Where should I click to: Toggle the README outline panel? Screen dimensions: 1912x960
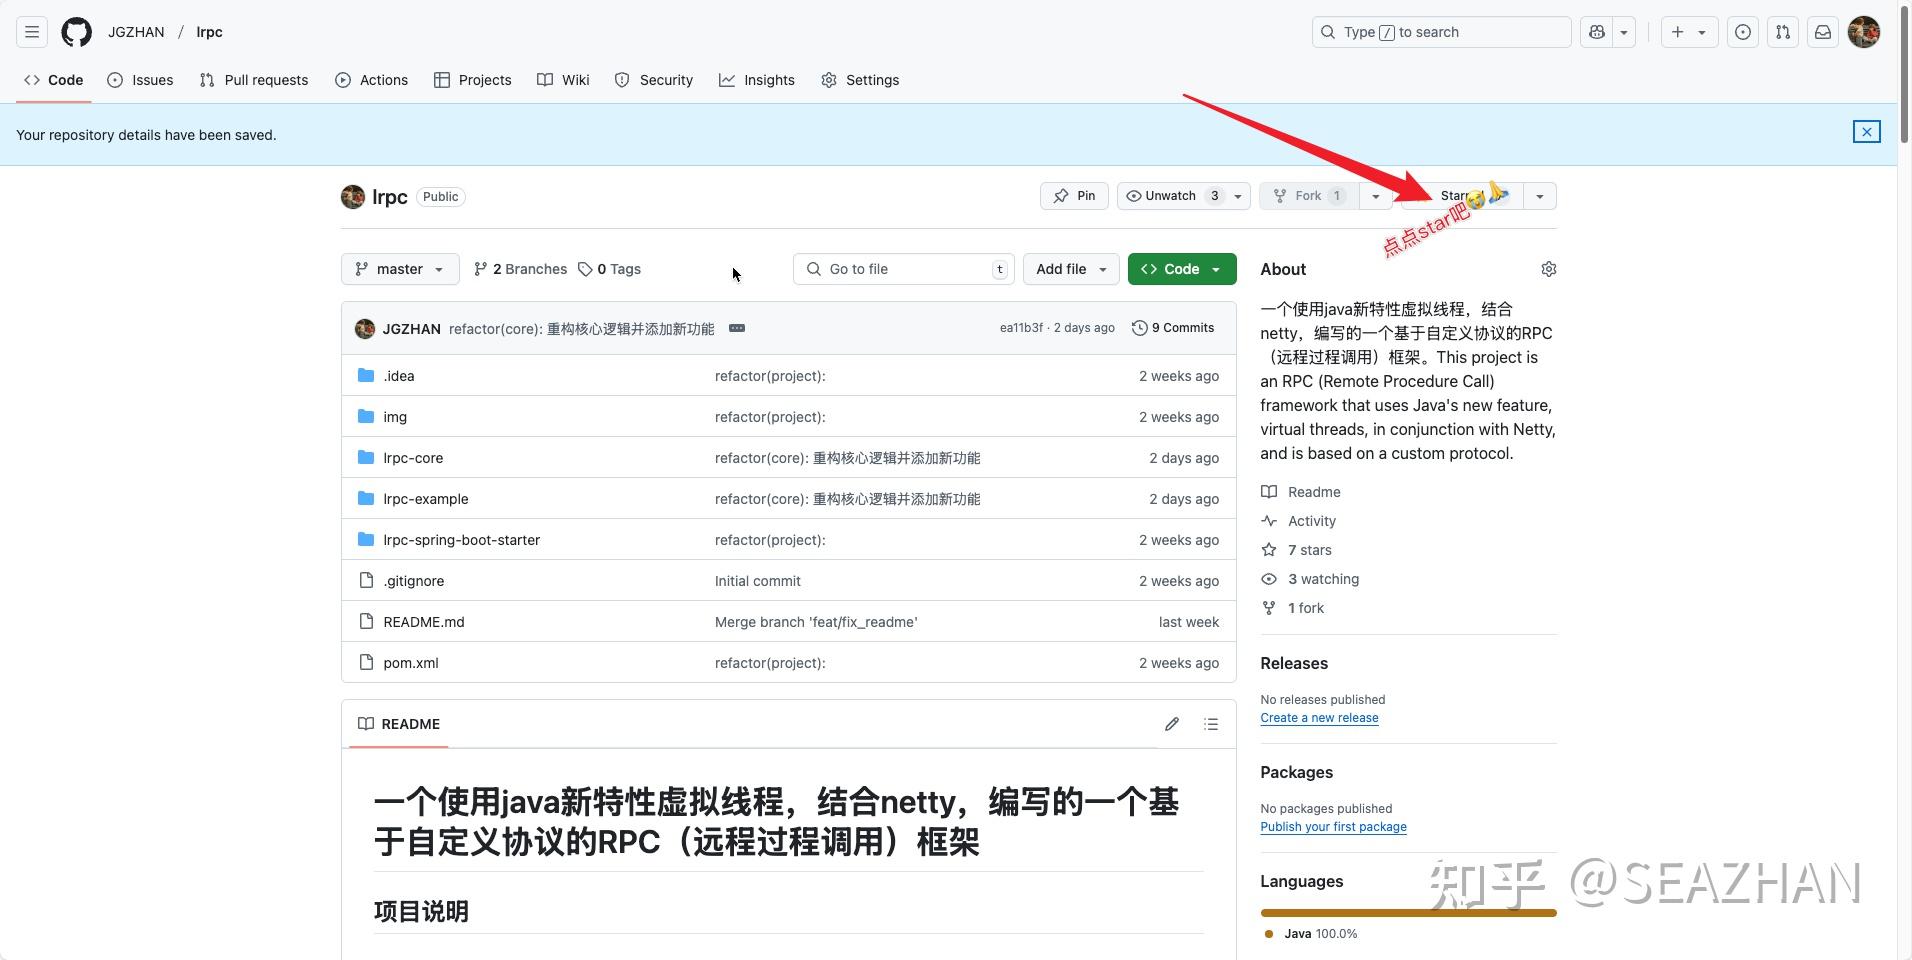pos(1210,723)
